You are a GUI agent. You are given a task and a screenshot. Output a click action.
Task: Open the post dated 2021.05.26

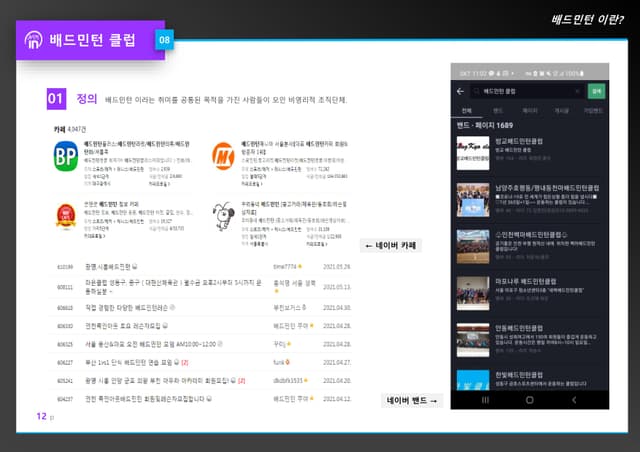point(111,267)
